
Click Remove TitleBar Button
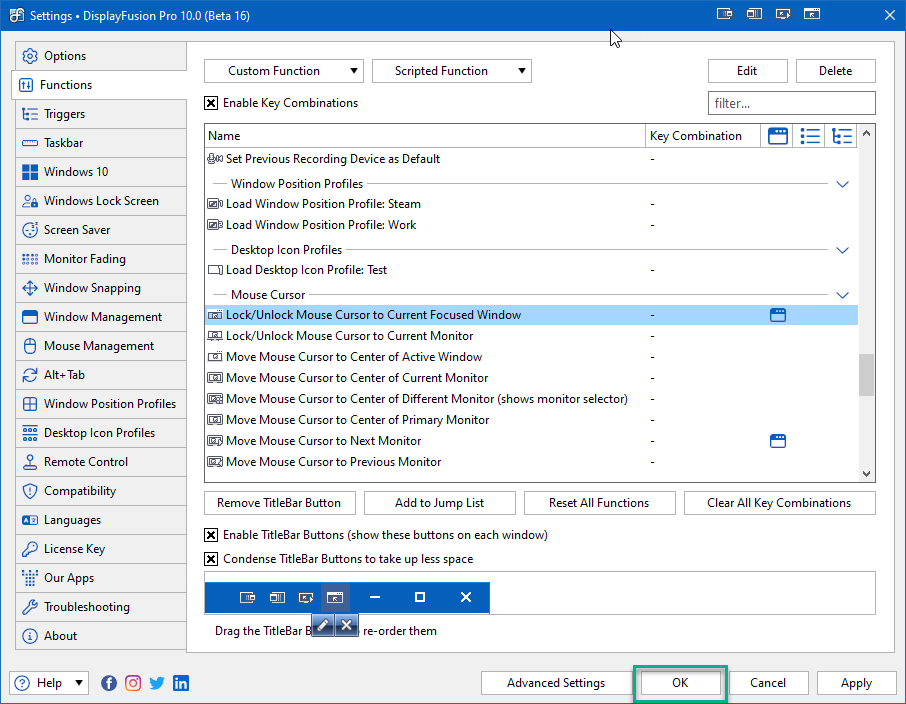tap(280, 503)
